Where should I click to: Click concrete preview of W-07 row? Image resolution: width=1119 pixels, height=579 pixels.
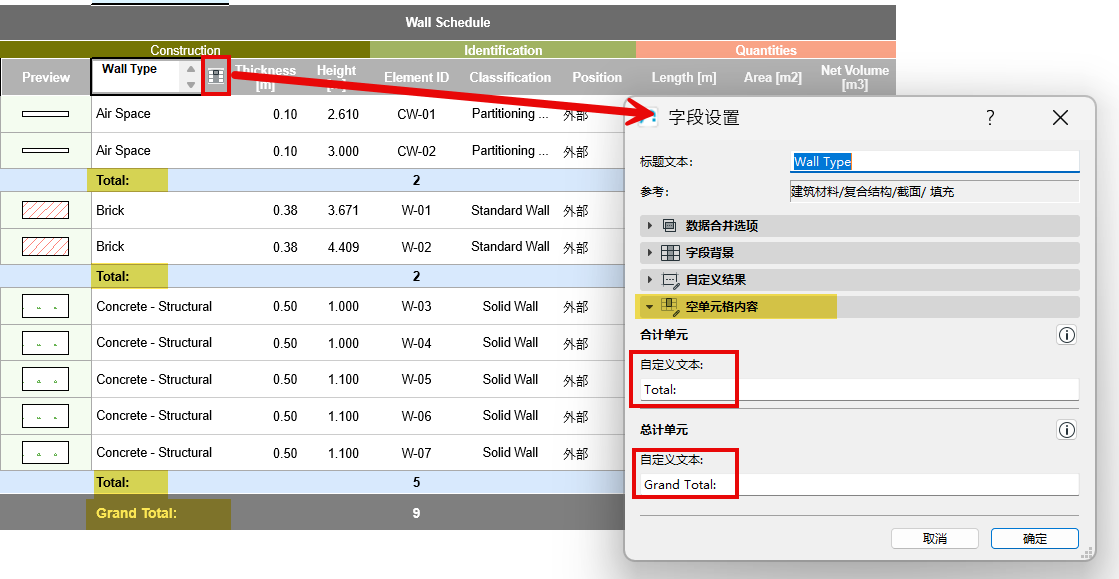click(46, 453)
